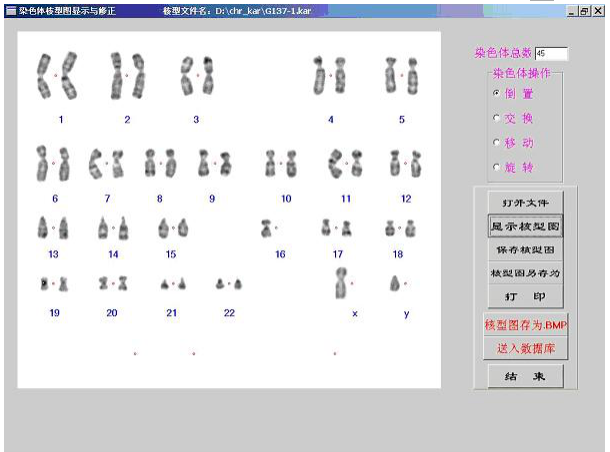Click the app icon in title bar

10,8
